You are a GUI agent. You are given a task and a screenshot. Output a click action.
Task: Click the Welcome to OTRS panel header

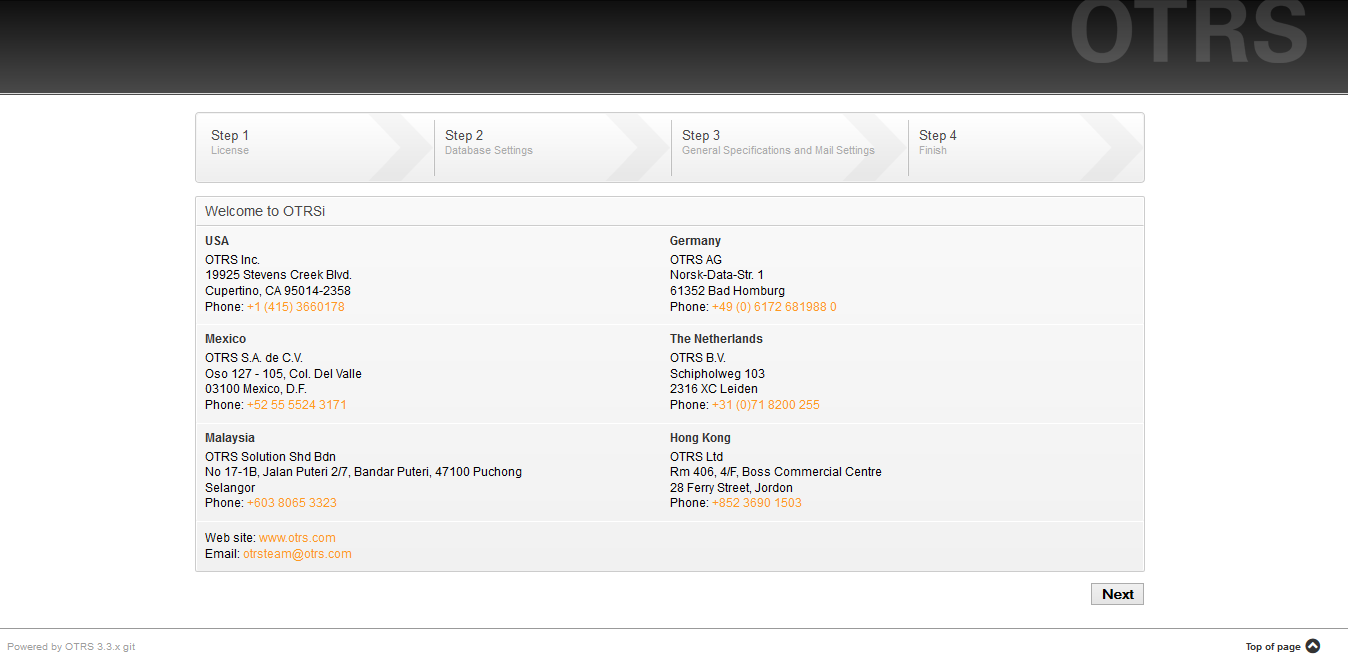[x=265, y=211]
